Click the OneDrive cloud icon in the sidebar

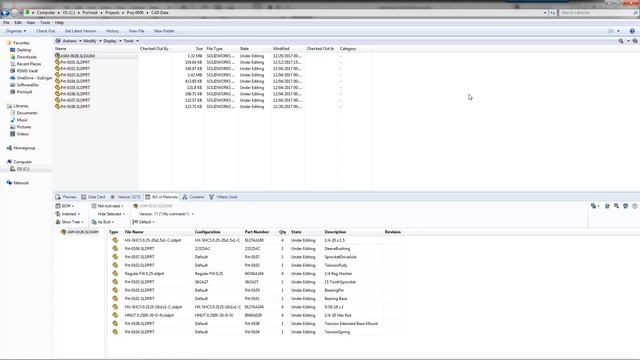click(x=13, y=78)
